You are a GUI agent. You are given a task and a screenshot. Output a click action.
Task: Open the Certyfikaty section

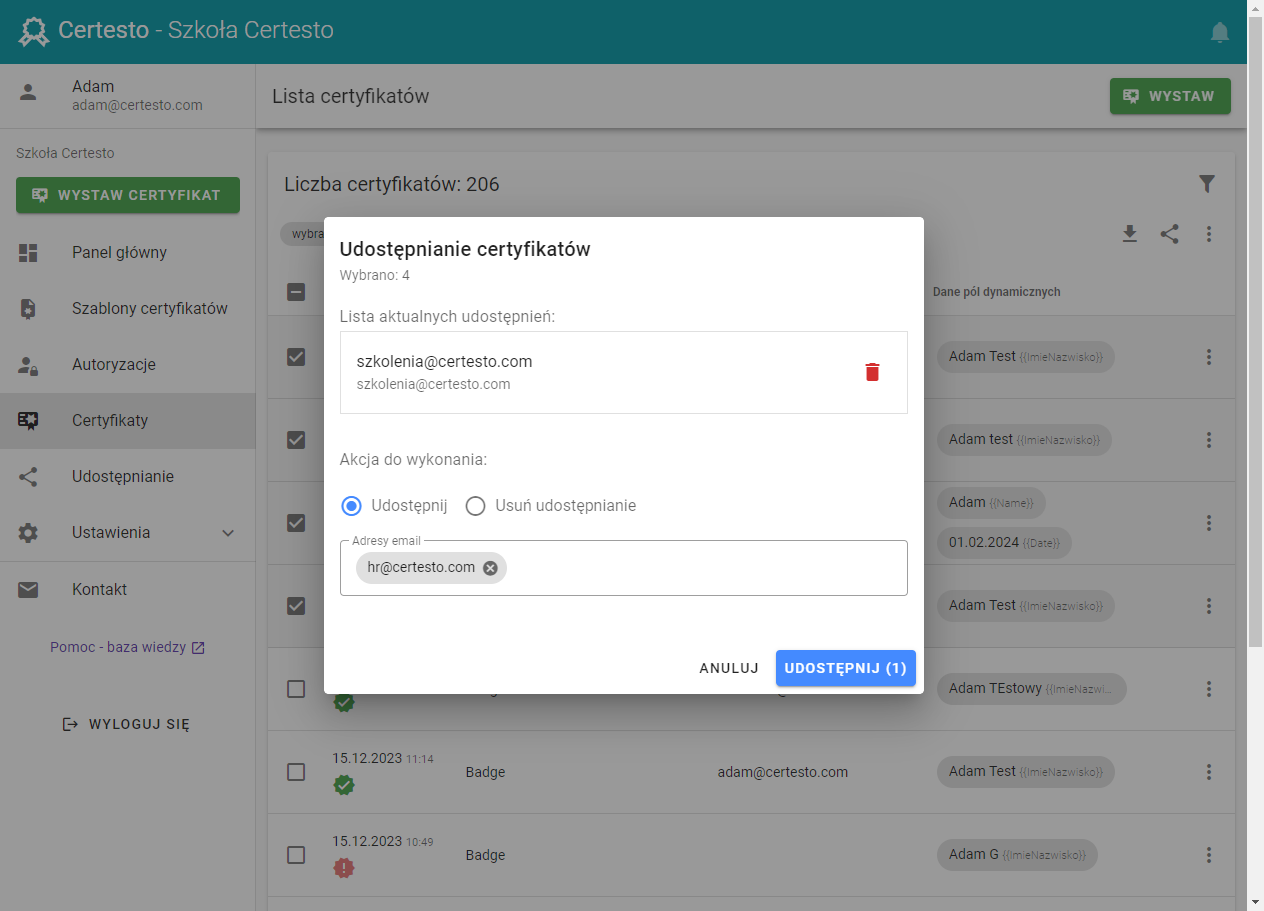pos(128,421)
